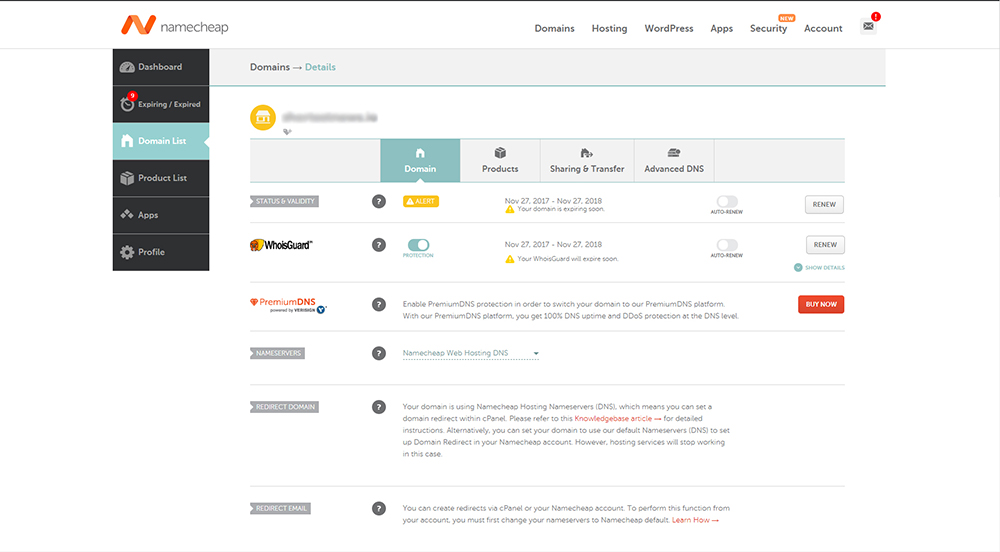1000x552 pixels.
Task: Open the Nameservers dropdown
Action: 471,353
